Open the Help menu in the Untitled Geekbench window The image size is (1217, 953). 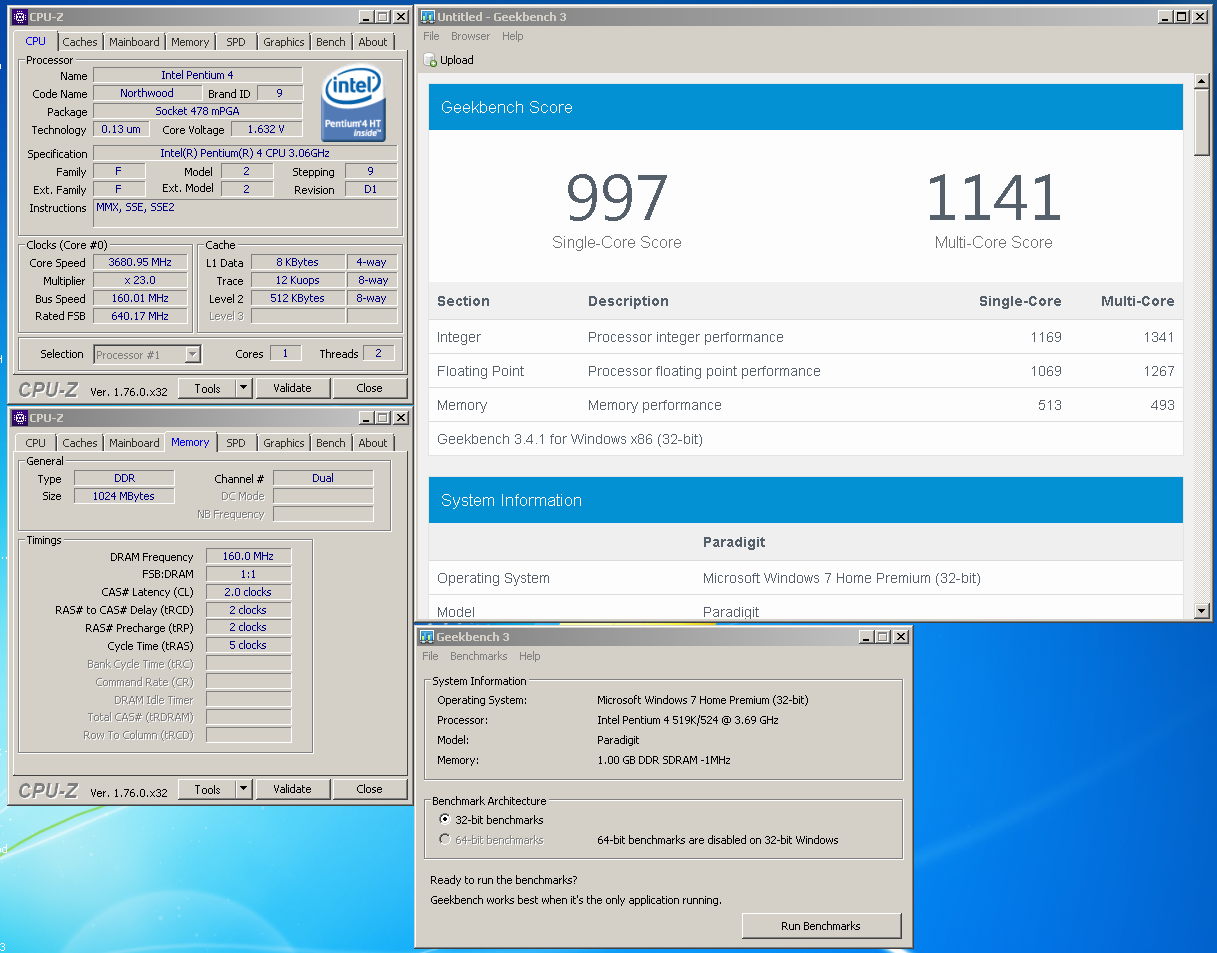coord(513,36)
